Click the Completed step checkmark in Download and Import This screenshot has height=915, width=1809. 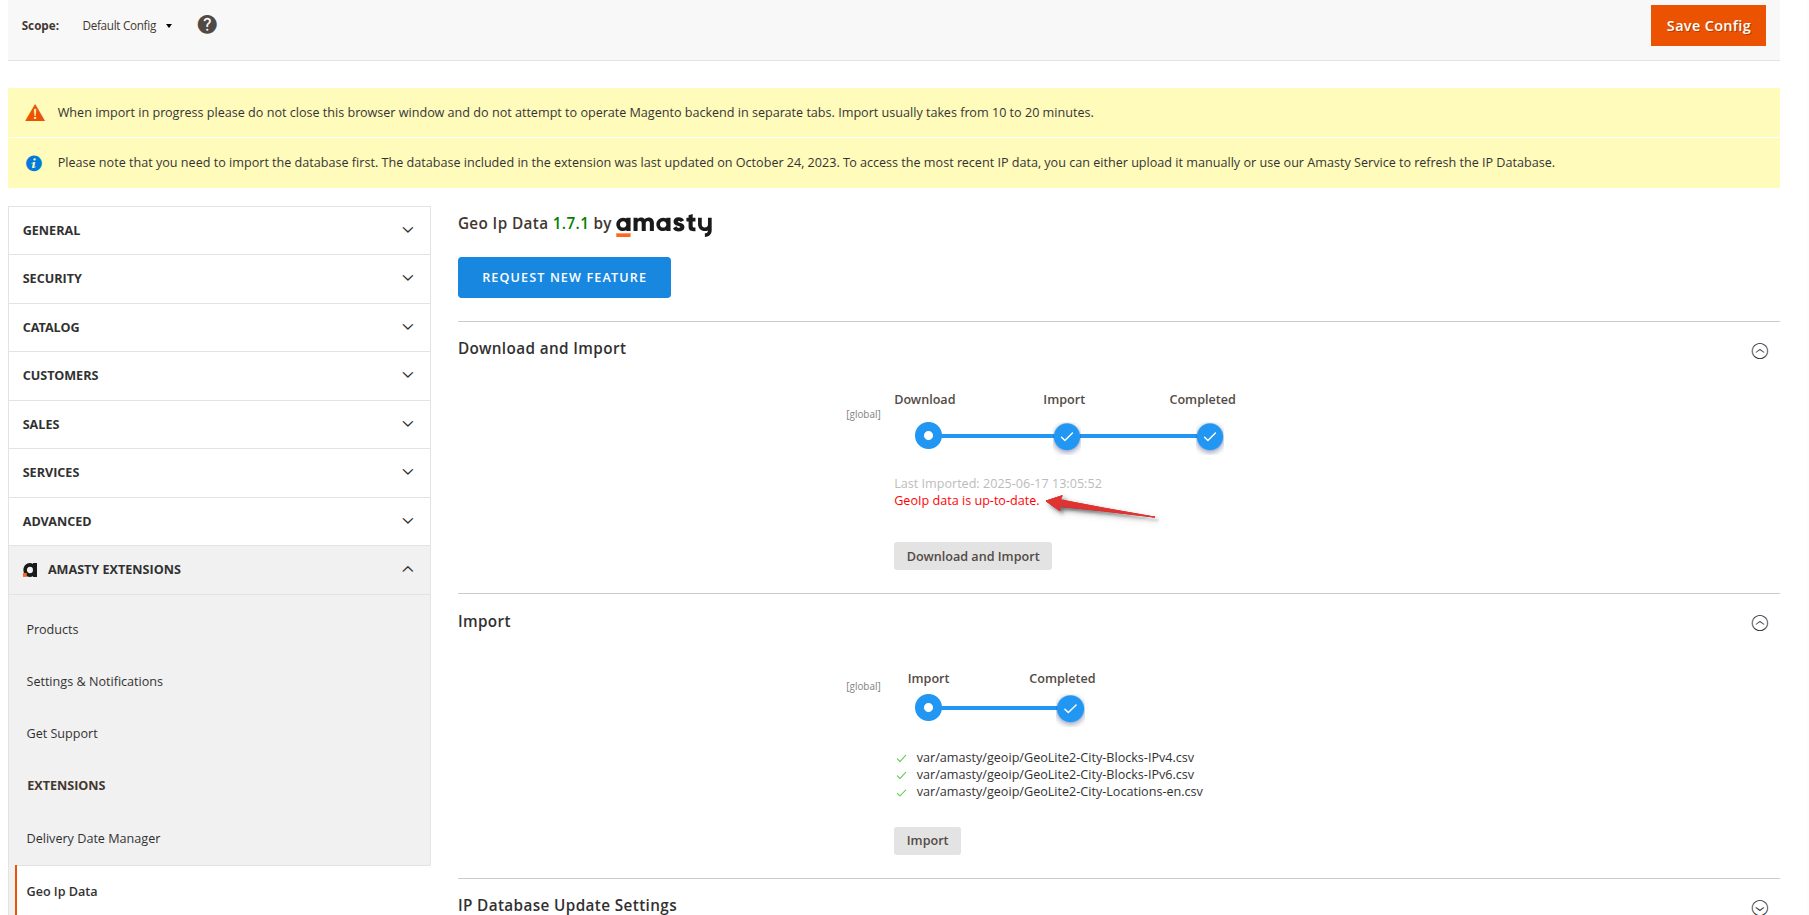click(1210, 436)
